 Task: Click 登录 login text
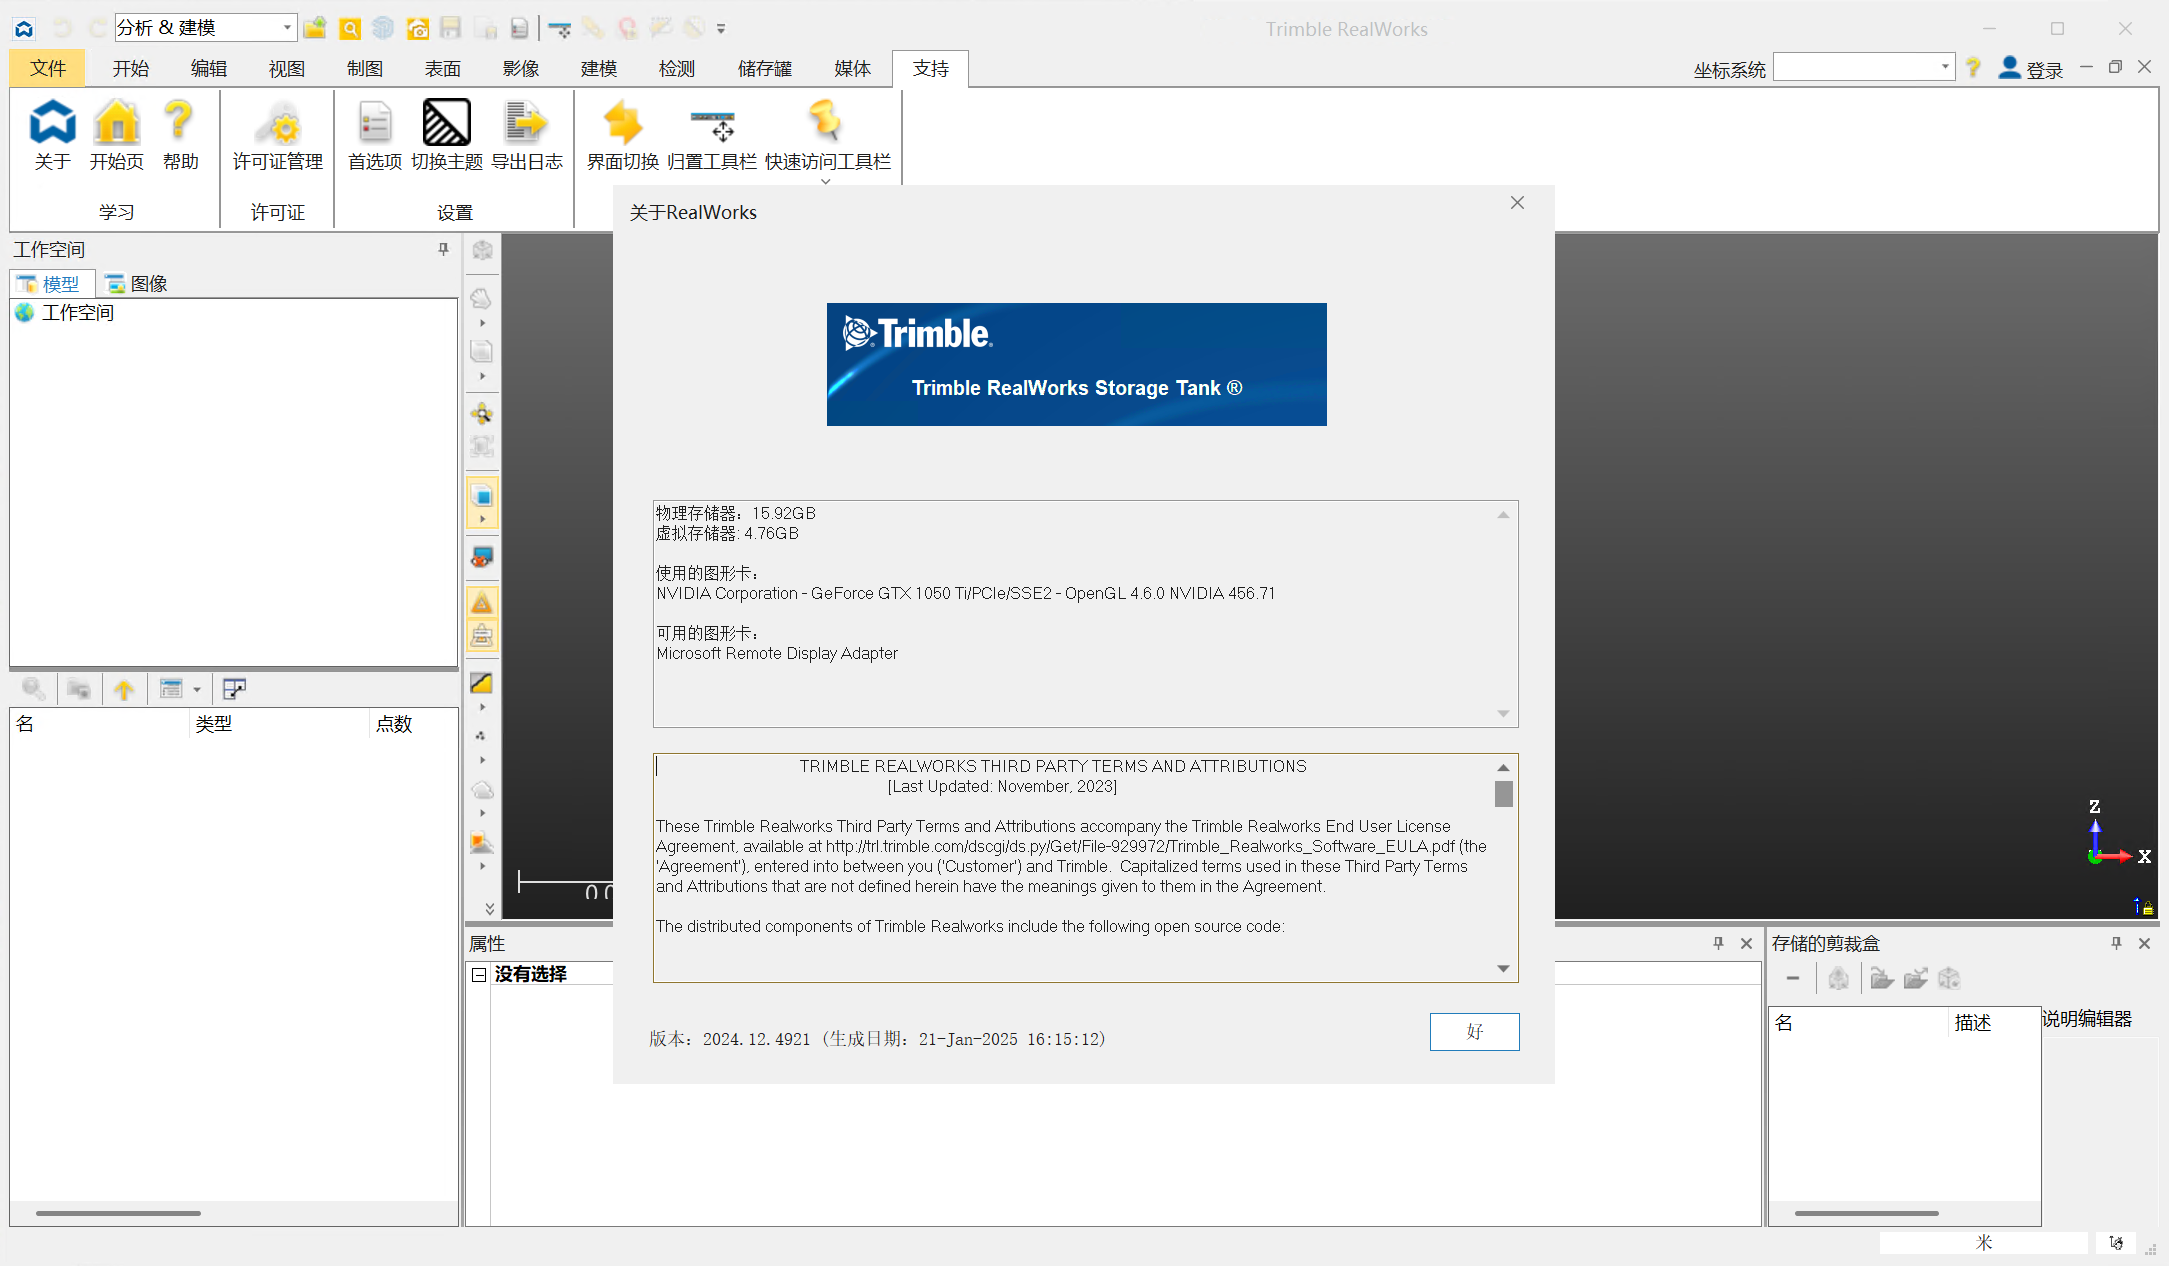tap(2045, 70)
